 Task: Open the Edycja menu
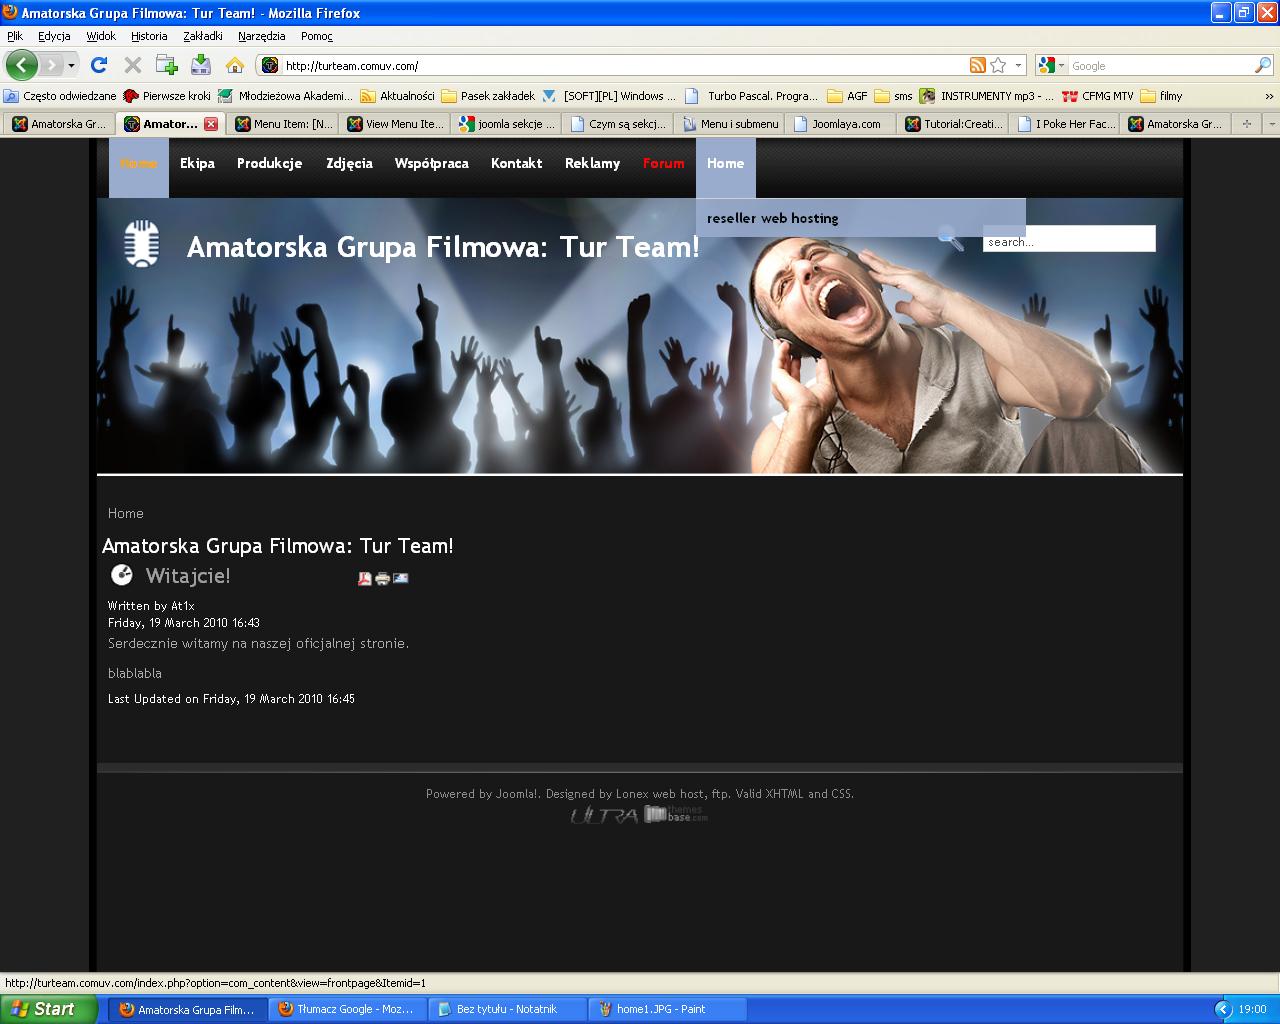point(54,36)
